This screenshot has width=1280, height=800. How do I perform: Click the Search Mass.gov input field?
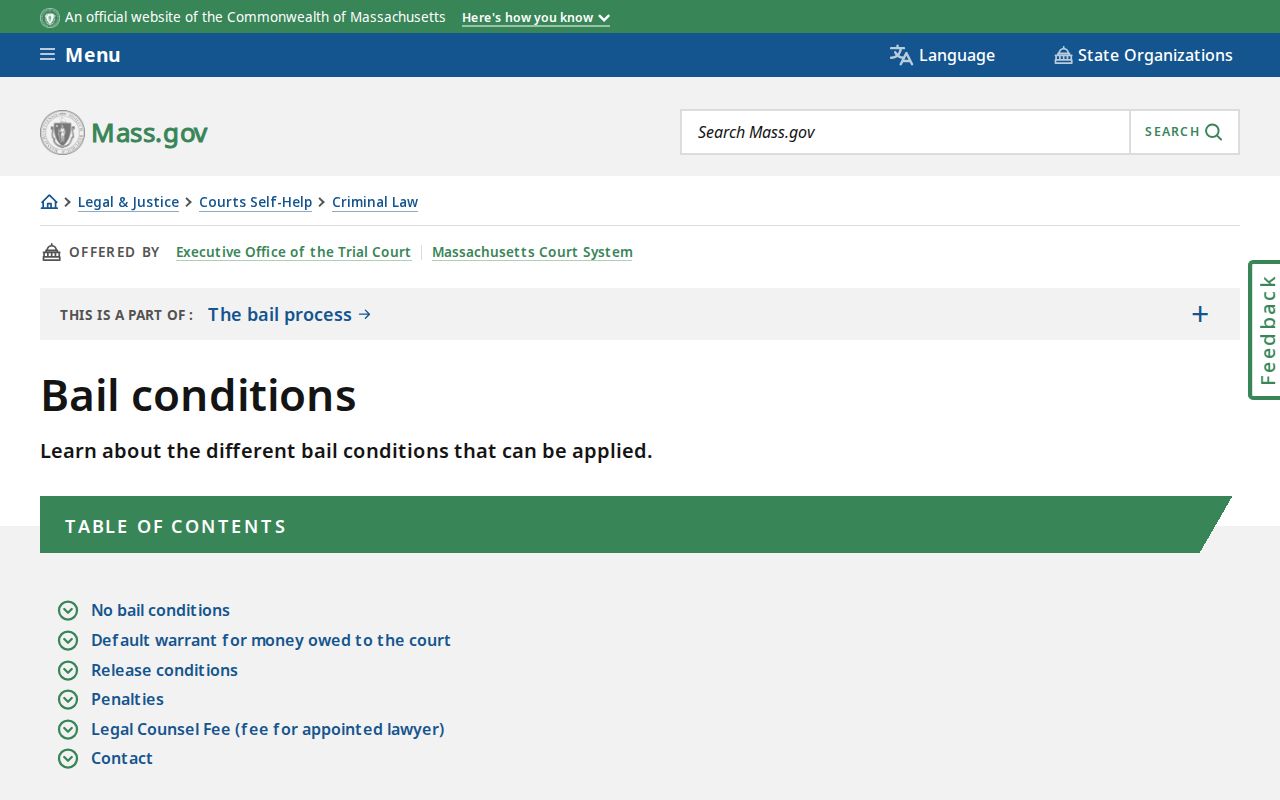pos(906,132)
